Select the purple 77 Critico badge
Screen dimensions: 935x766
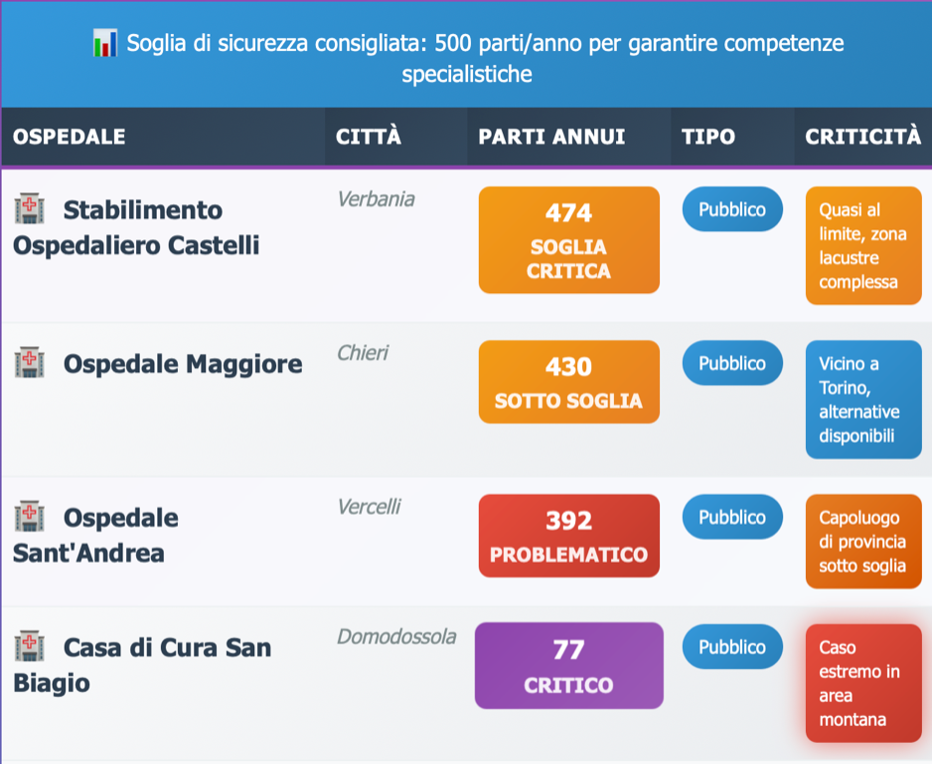[x=568, y=666]
